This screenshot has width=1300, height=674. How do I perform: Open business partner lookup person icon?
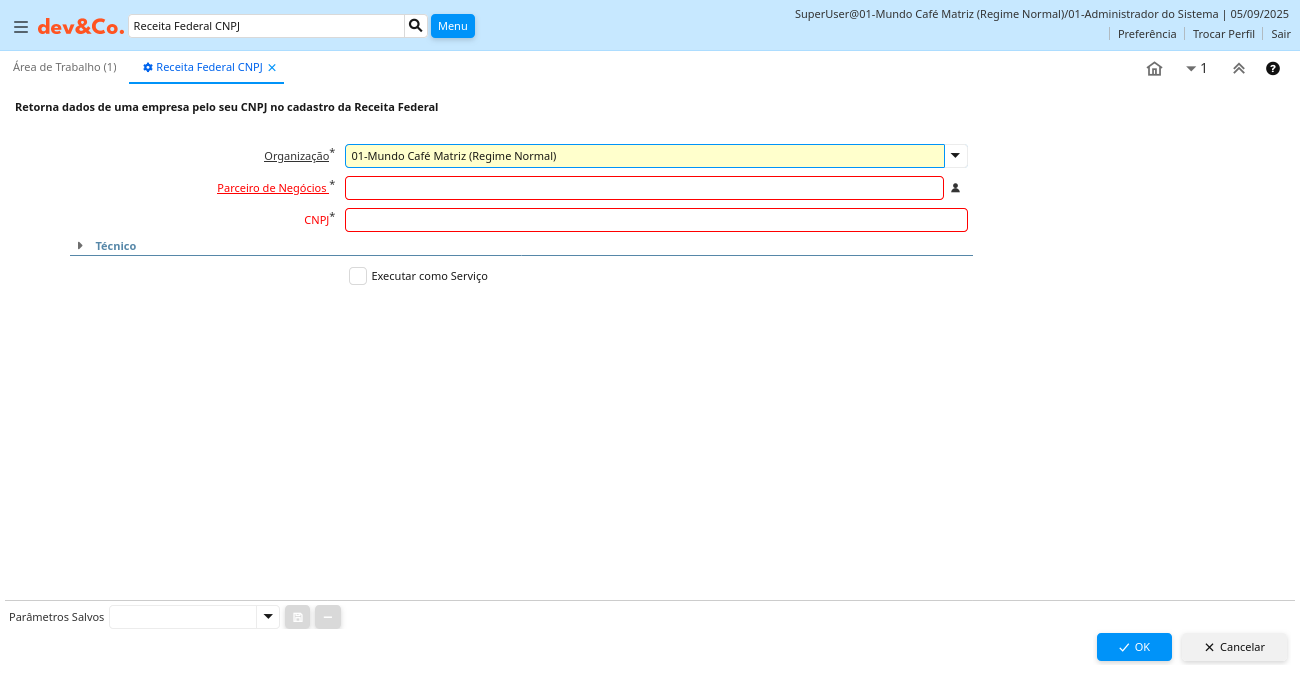(x=955, y=188)
